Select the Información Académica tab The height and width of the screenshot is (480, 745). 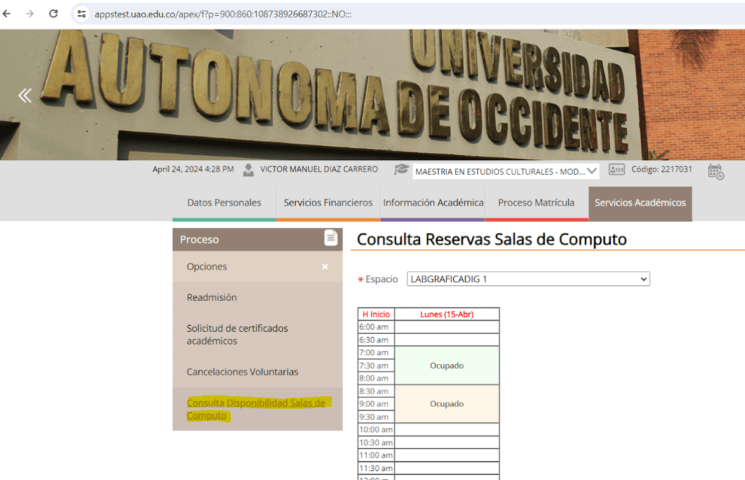pyautogui.click(x=433, y=203)
